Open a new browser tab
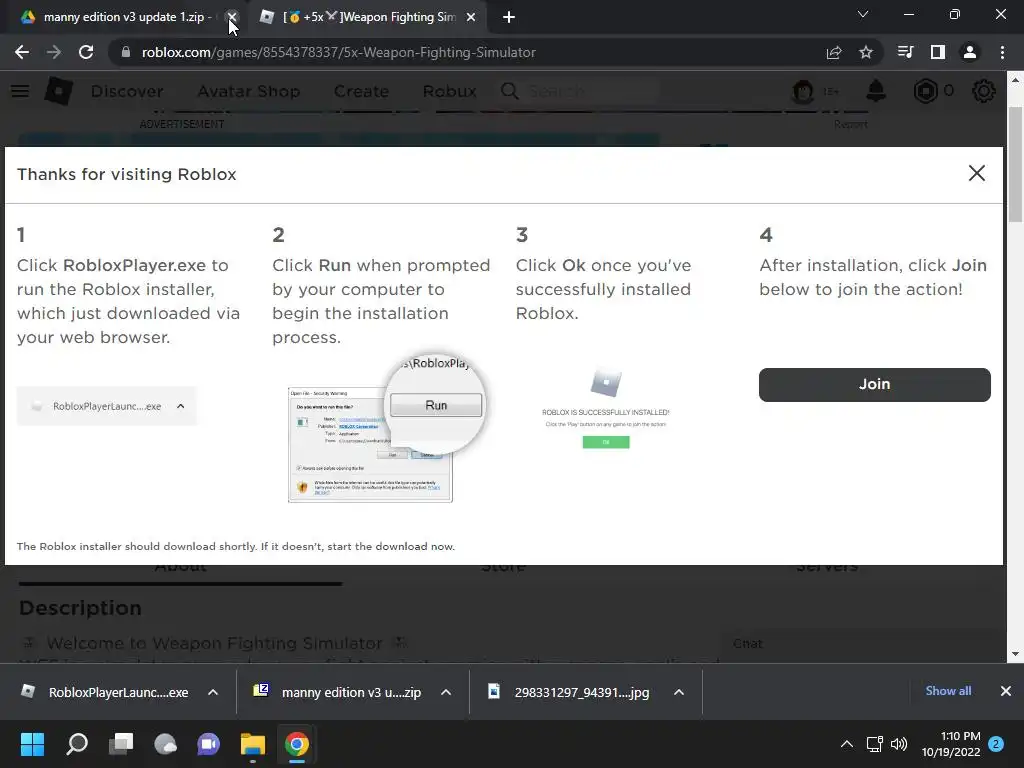Viewport: 1024px width, 768px height. click(509, 17)
